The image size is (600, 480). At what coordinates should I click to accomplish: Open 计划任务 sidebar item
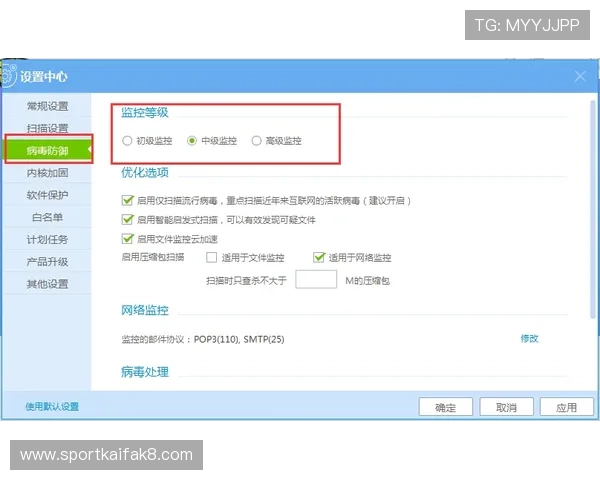(x=47, y=239)
